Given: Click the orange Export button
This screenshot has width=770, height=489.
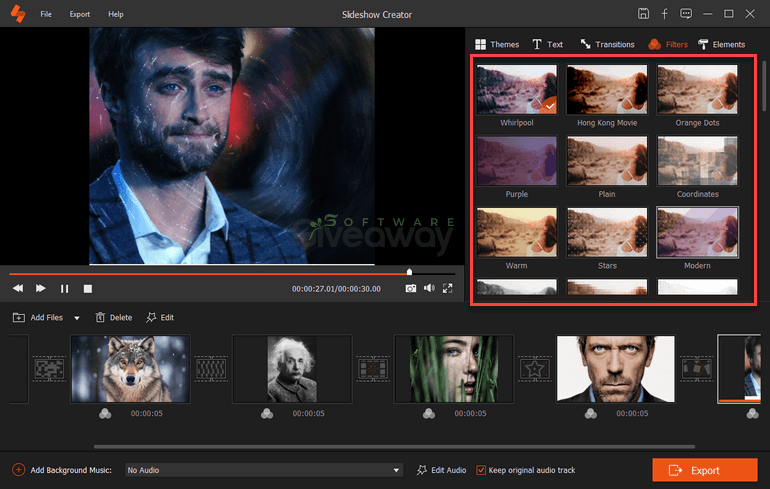Looking at the screenshot, I should (x=698, y=469).
